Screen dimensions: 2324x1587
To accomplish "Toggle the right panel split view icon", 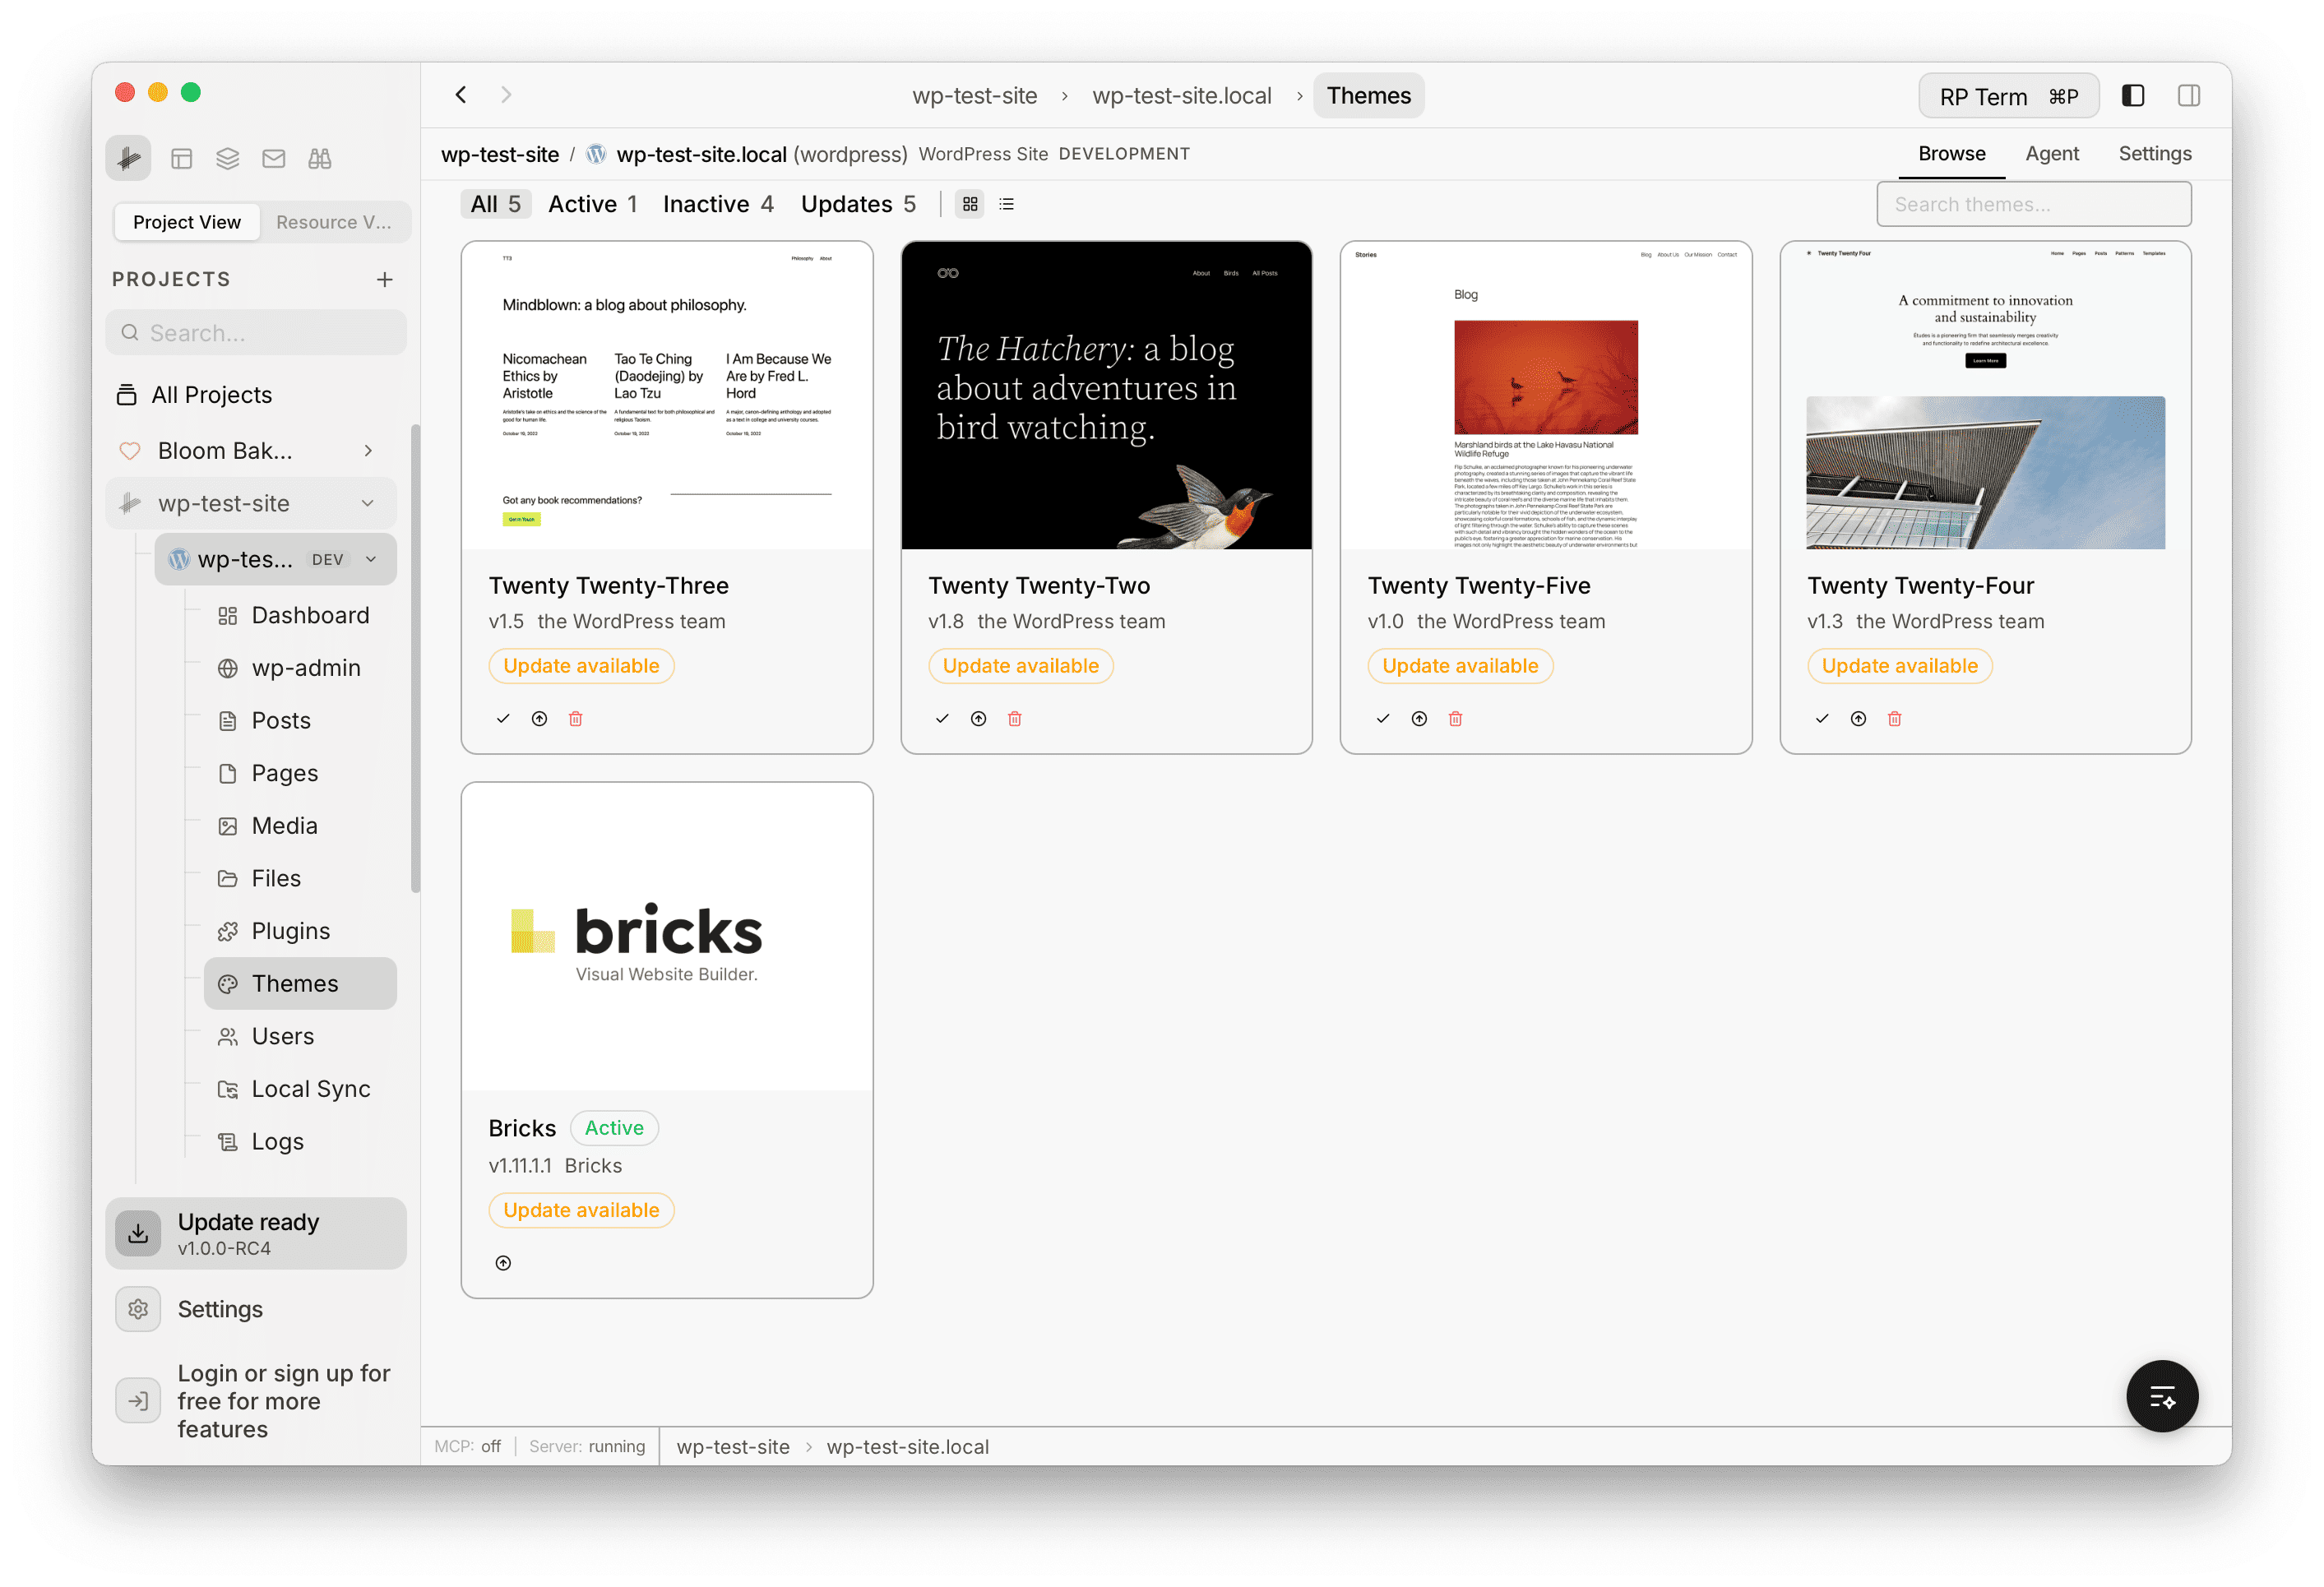I will [2189, 95].
